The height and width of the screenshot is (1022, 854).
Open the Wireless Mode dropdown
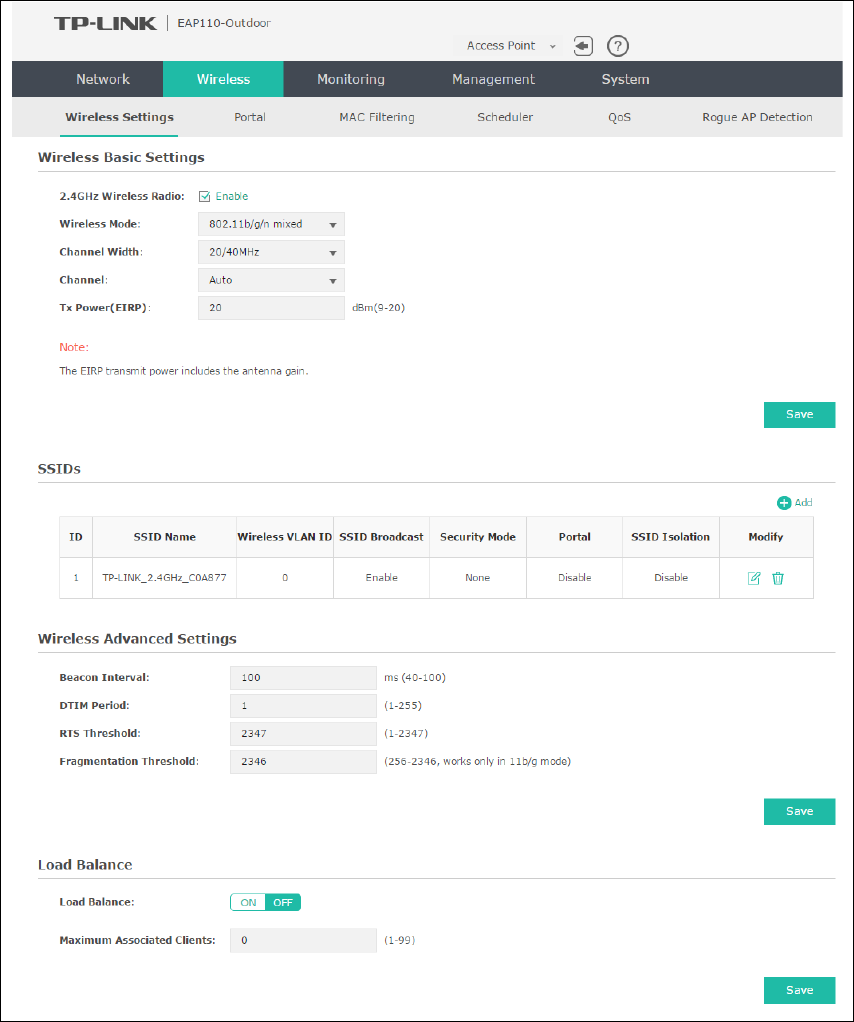click(271, 224)
